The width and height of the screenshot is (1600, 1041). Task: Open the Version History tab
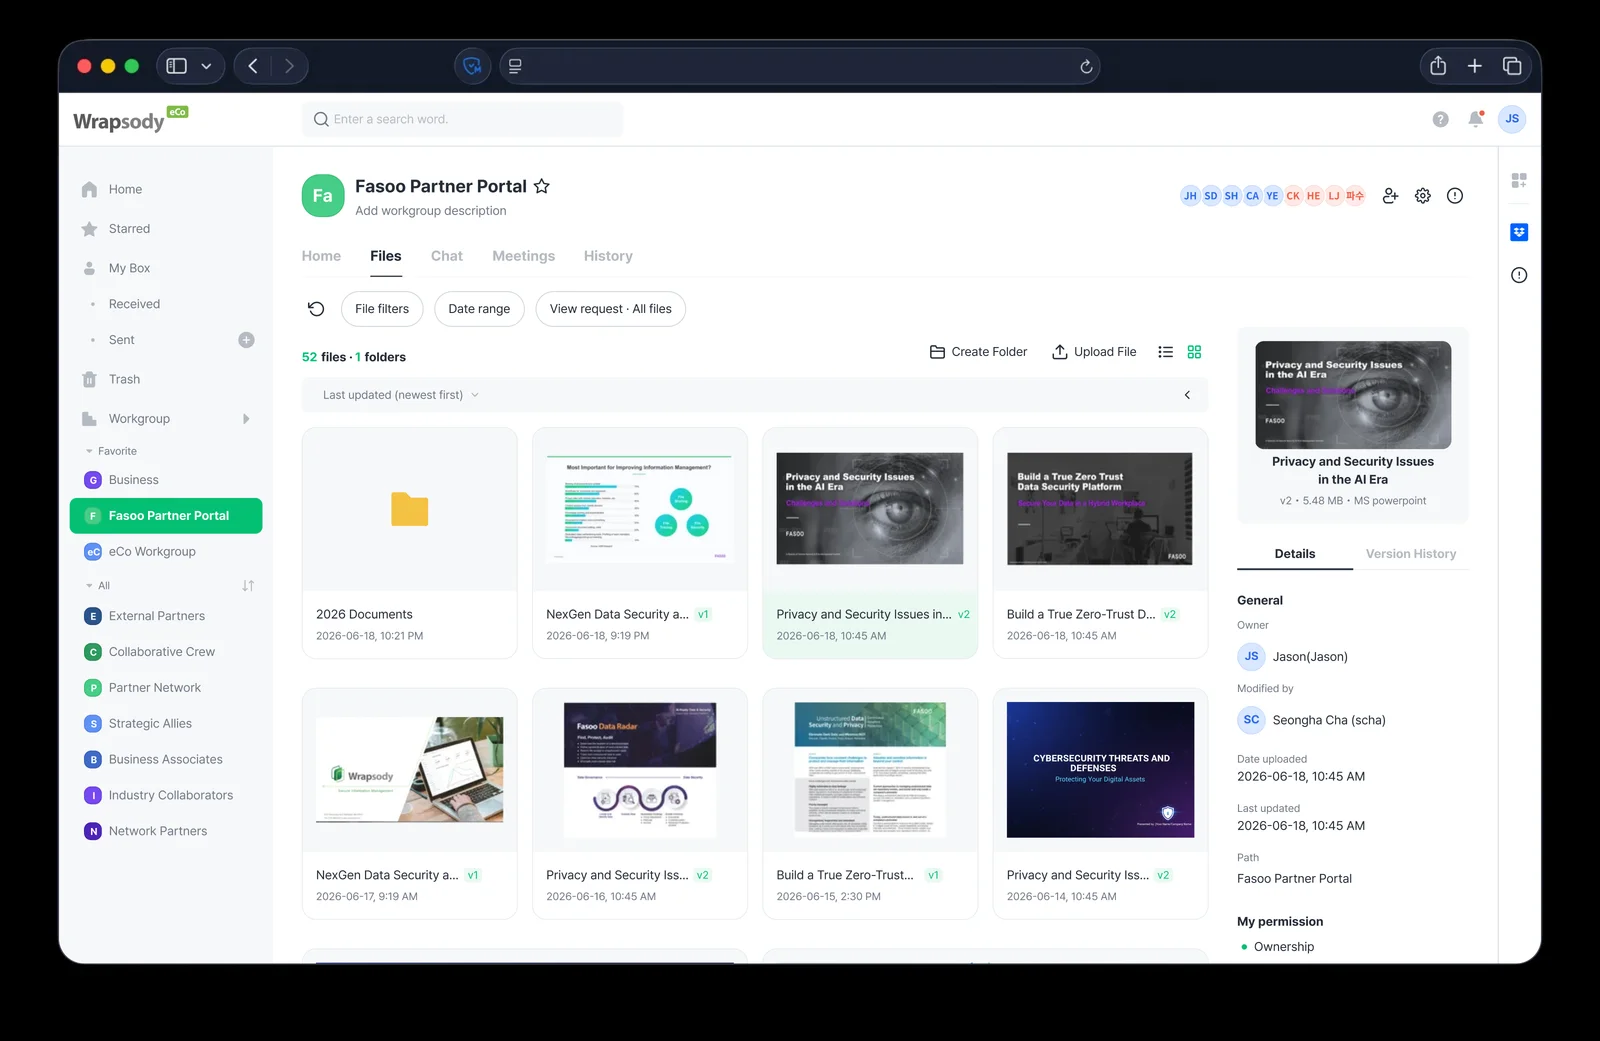pos(1411,554)
